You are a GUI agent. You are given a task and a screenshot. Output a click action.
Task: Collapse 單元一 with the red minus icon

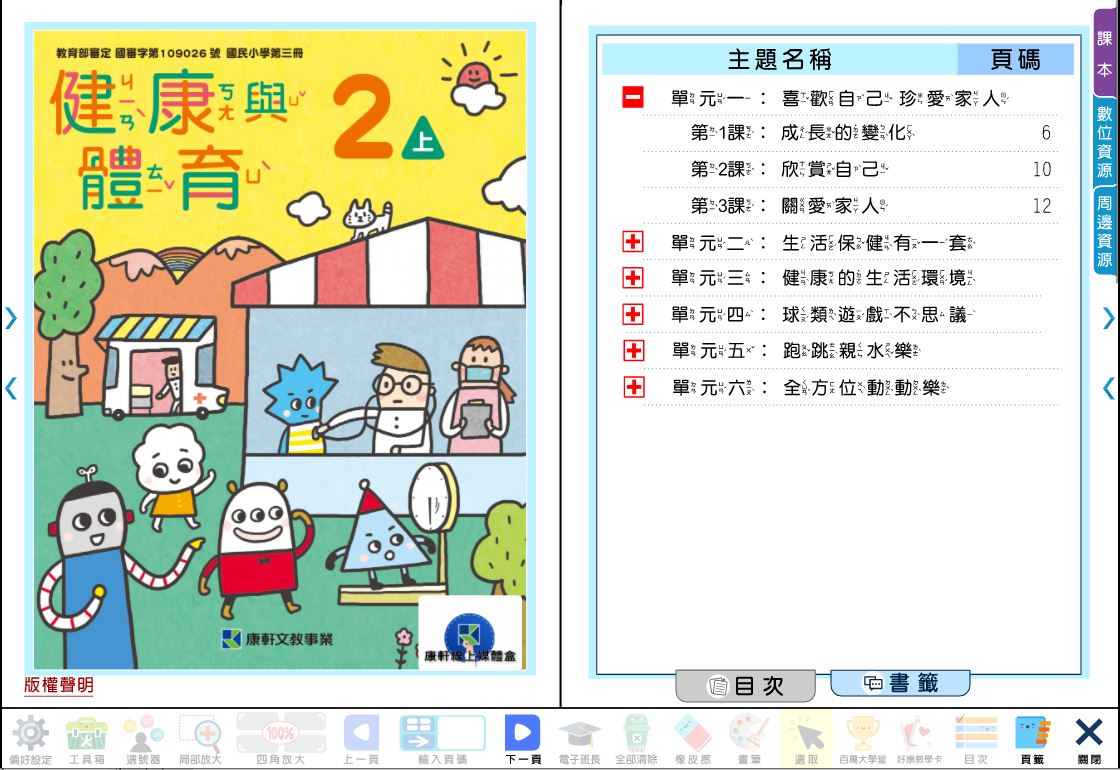coord(633,97)
